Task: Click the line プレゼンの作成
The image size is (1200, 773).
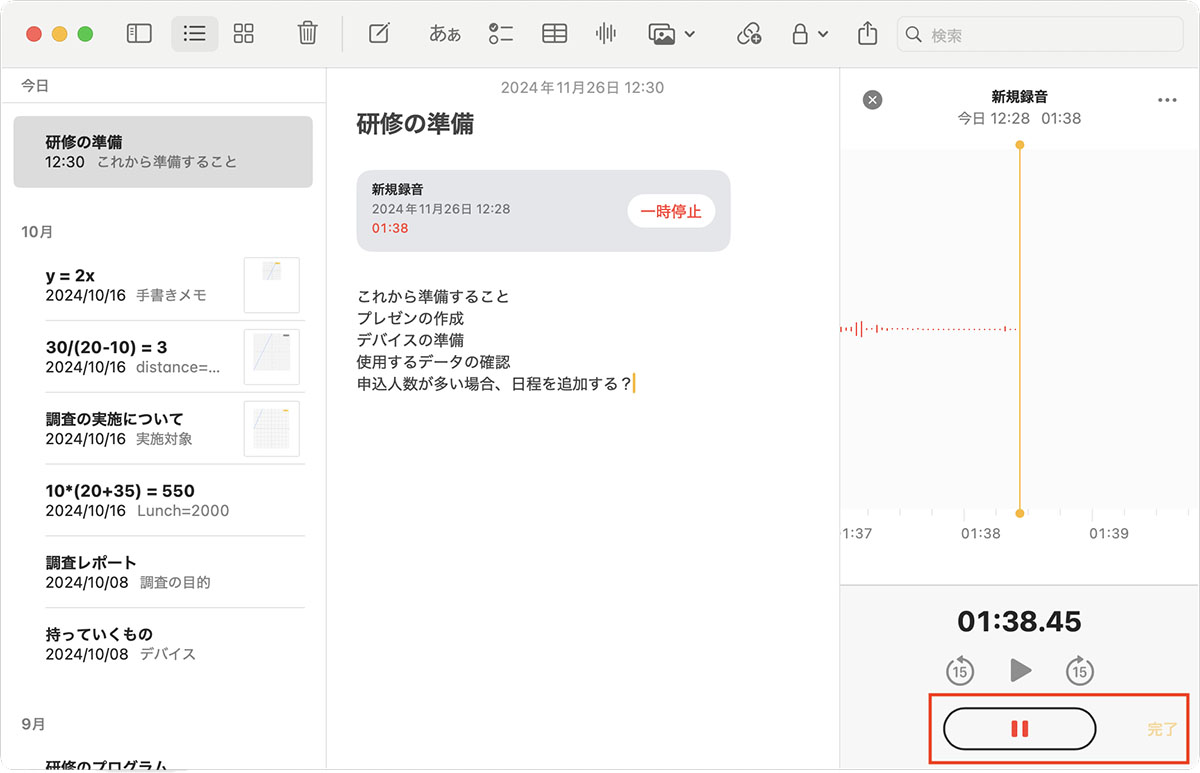Action: (x=410, y=318)
